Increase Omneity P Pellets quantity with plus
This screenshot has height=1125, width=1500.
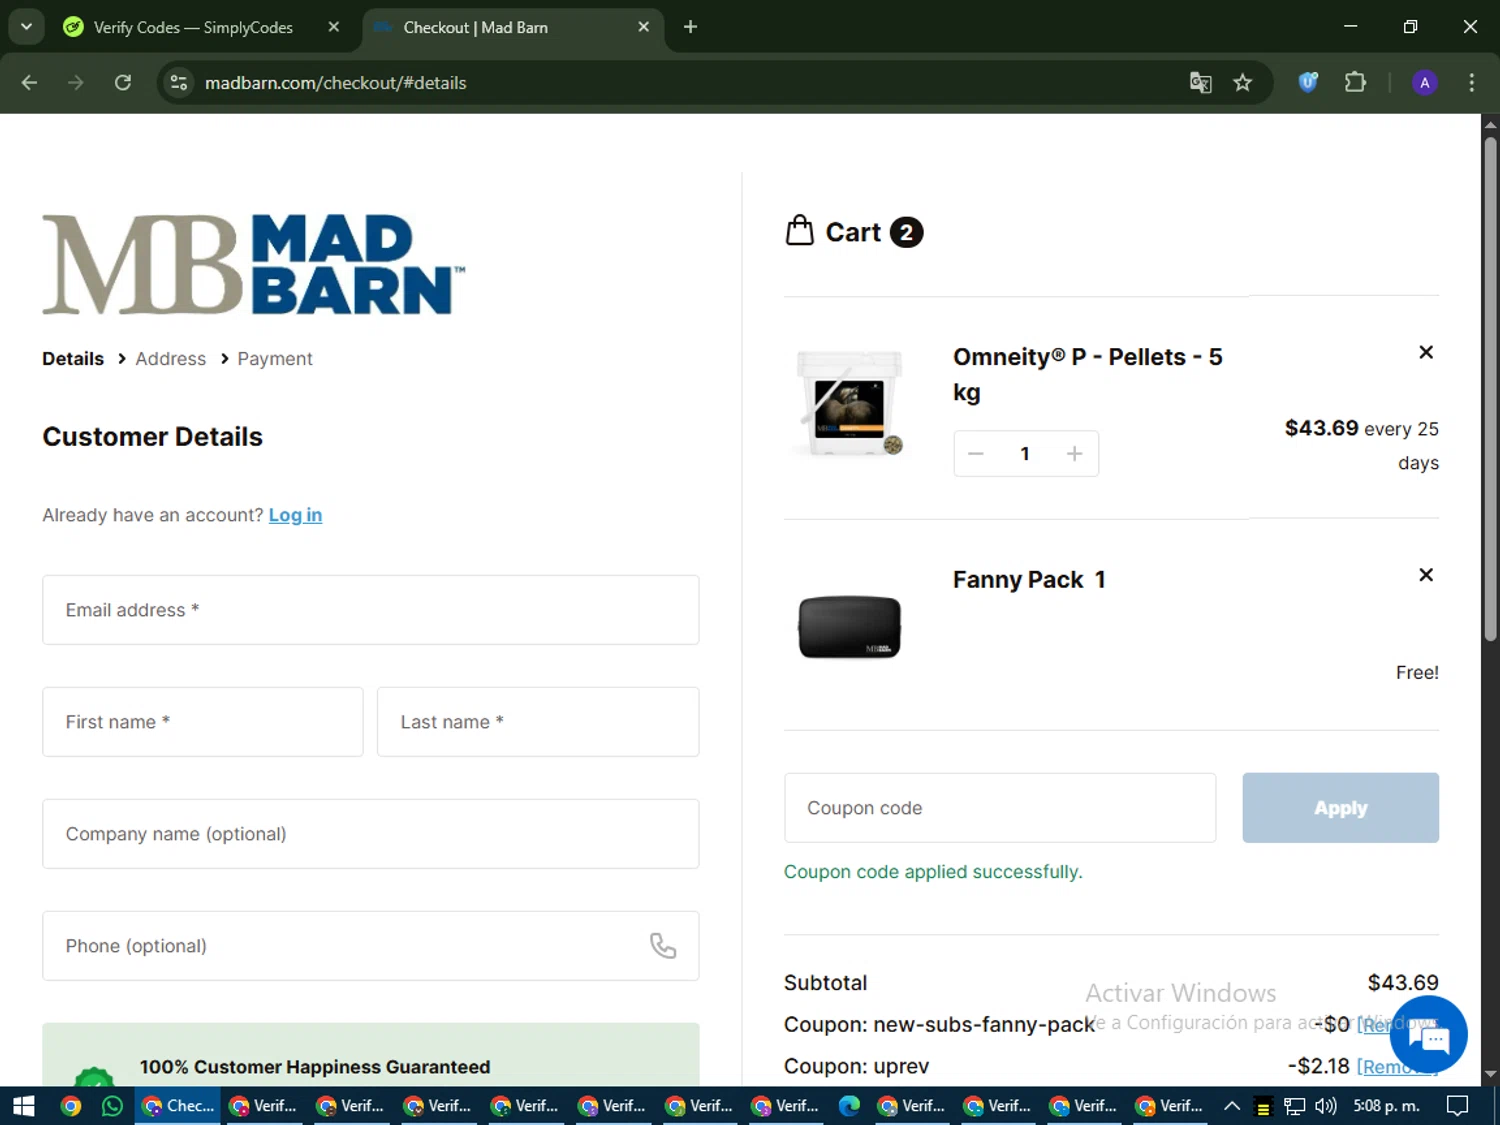tap(1074, 454)
